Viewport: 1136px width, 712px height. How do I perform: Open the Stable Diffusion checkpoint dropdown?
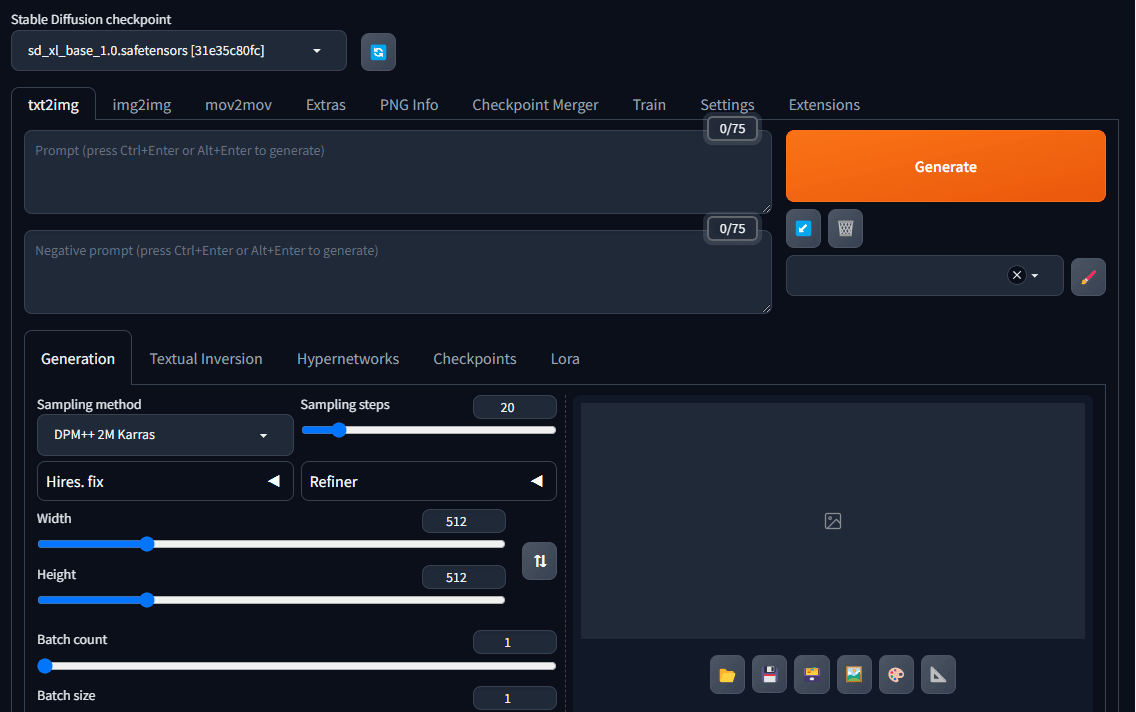(179, 51)
